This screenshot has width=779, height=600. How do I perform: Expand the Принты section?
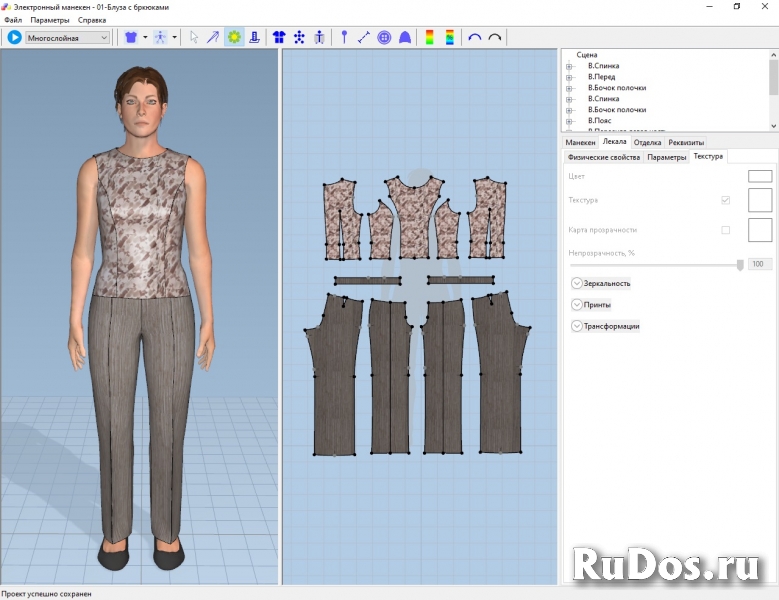[x=576, y=305]
